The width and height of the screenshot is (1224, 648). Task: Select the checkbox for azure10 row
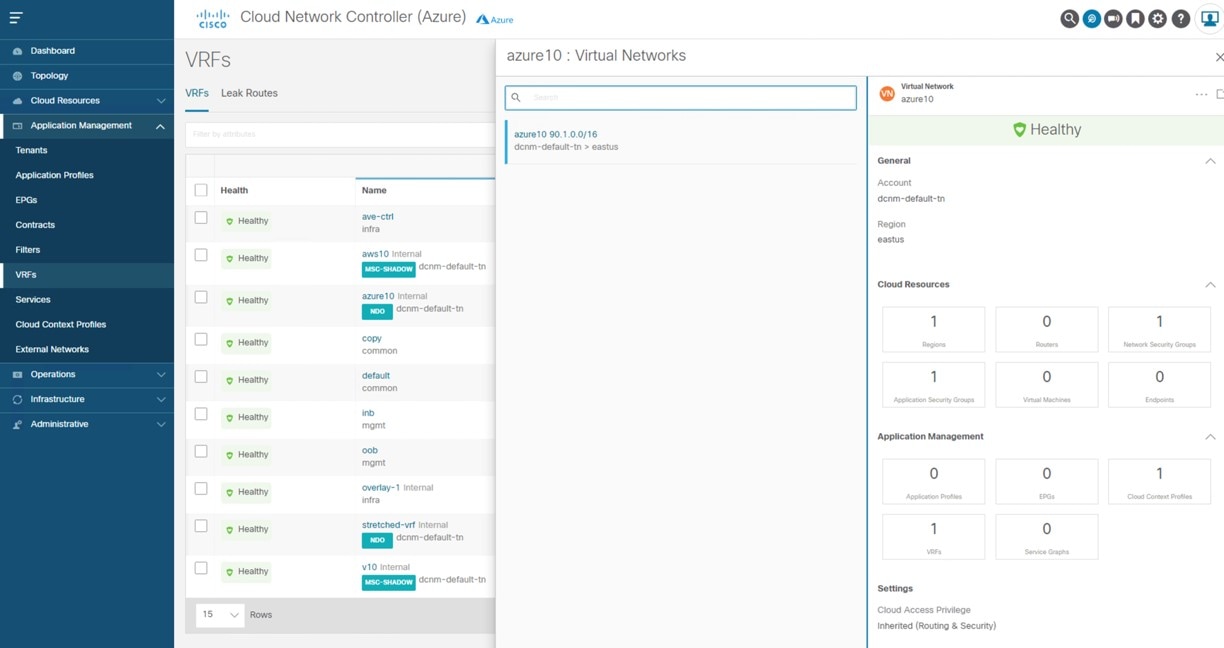point(201,297)
